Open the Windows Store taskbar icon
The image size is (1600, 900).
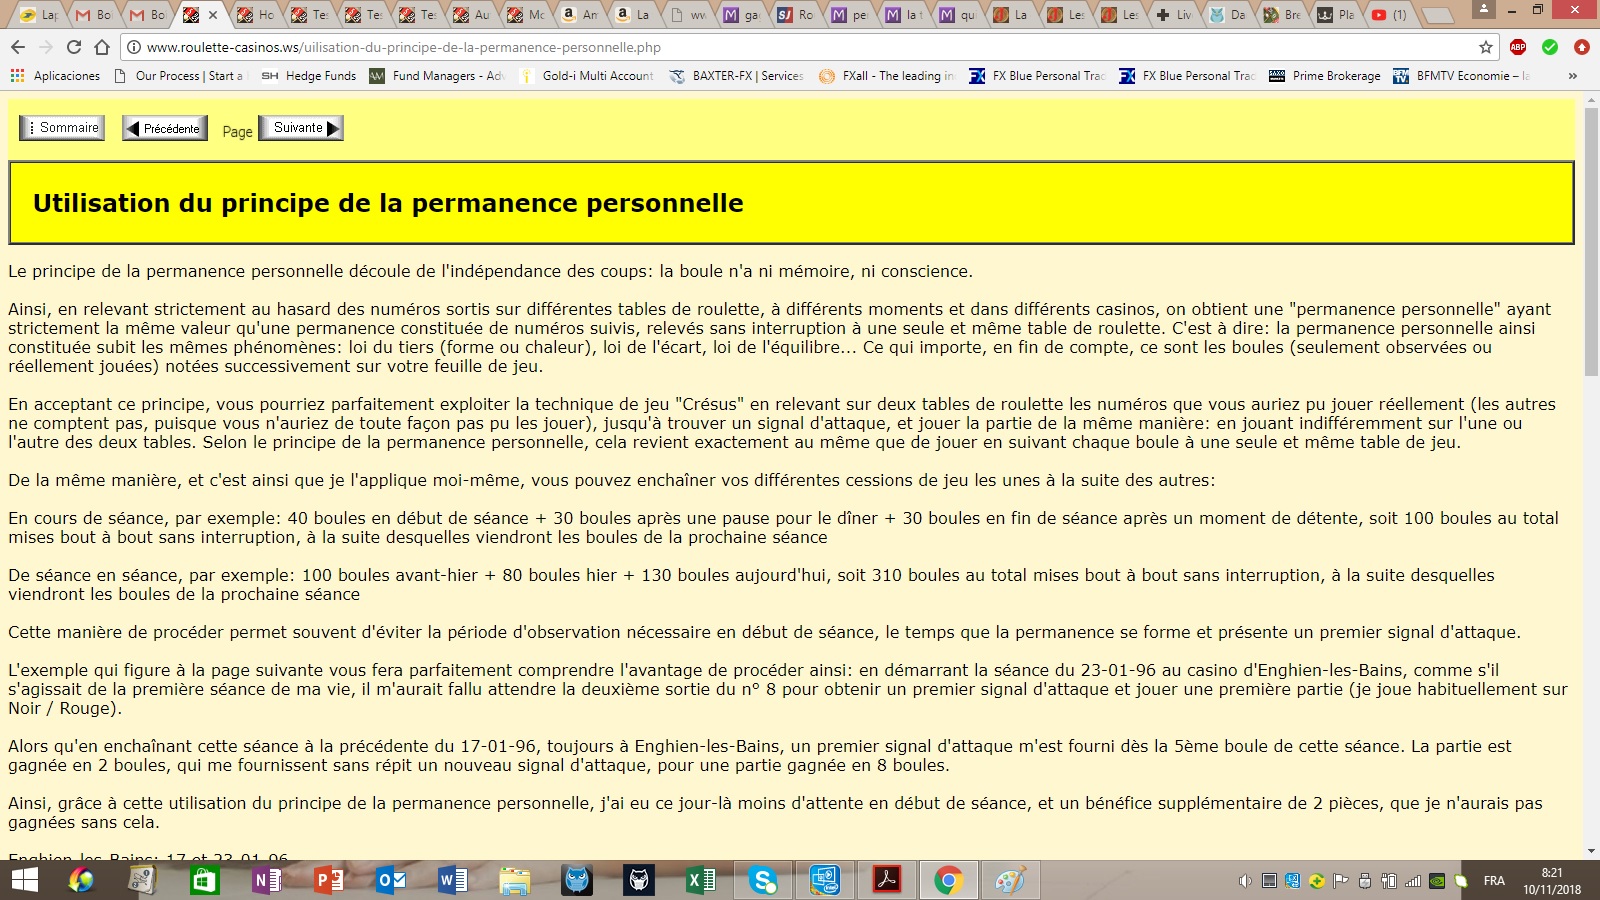pos(204,880)
